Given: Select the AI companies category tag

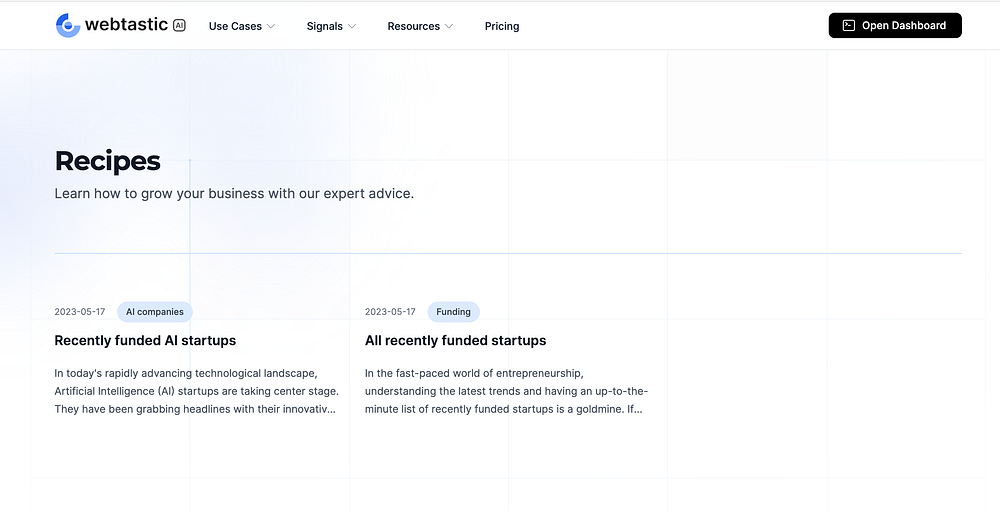Looking at the screenshot, I should pos(155,312).
